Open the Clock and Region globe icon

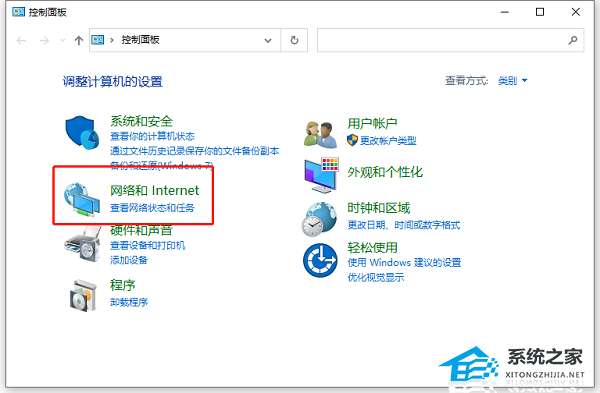click(x=319, y=219)
